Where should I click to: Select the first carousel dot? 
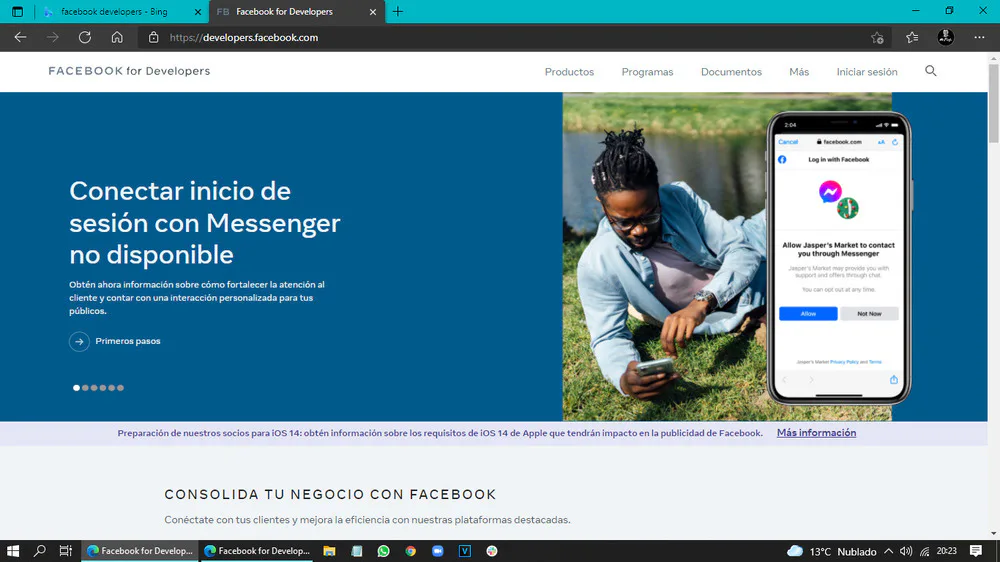tap(77, 388)
